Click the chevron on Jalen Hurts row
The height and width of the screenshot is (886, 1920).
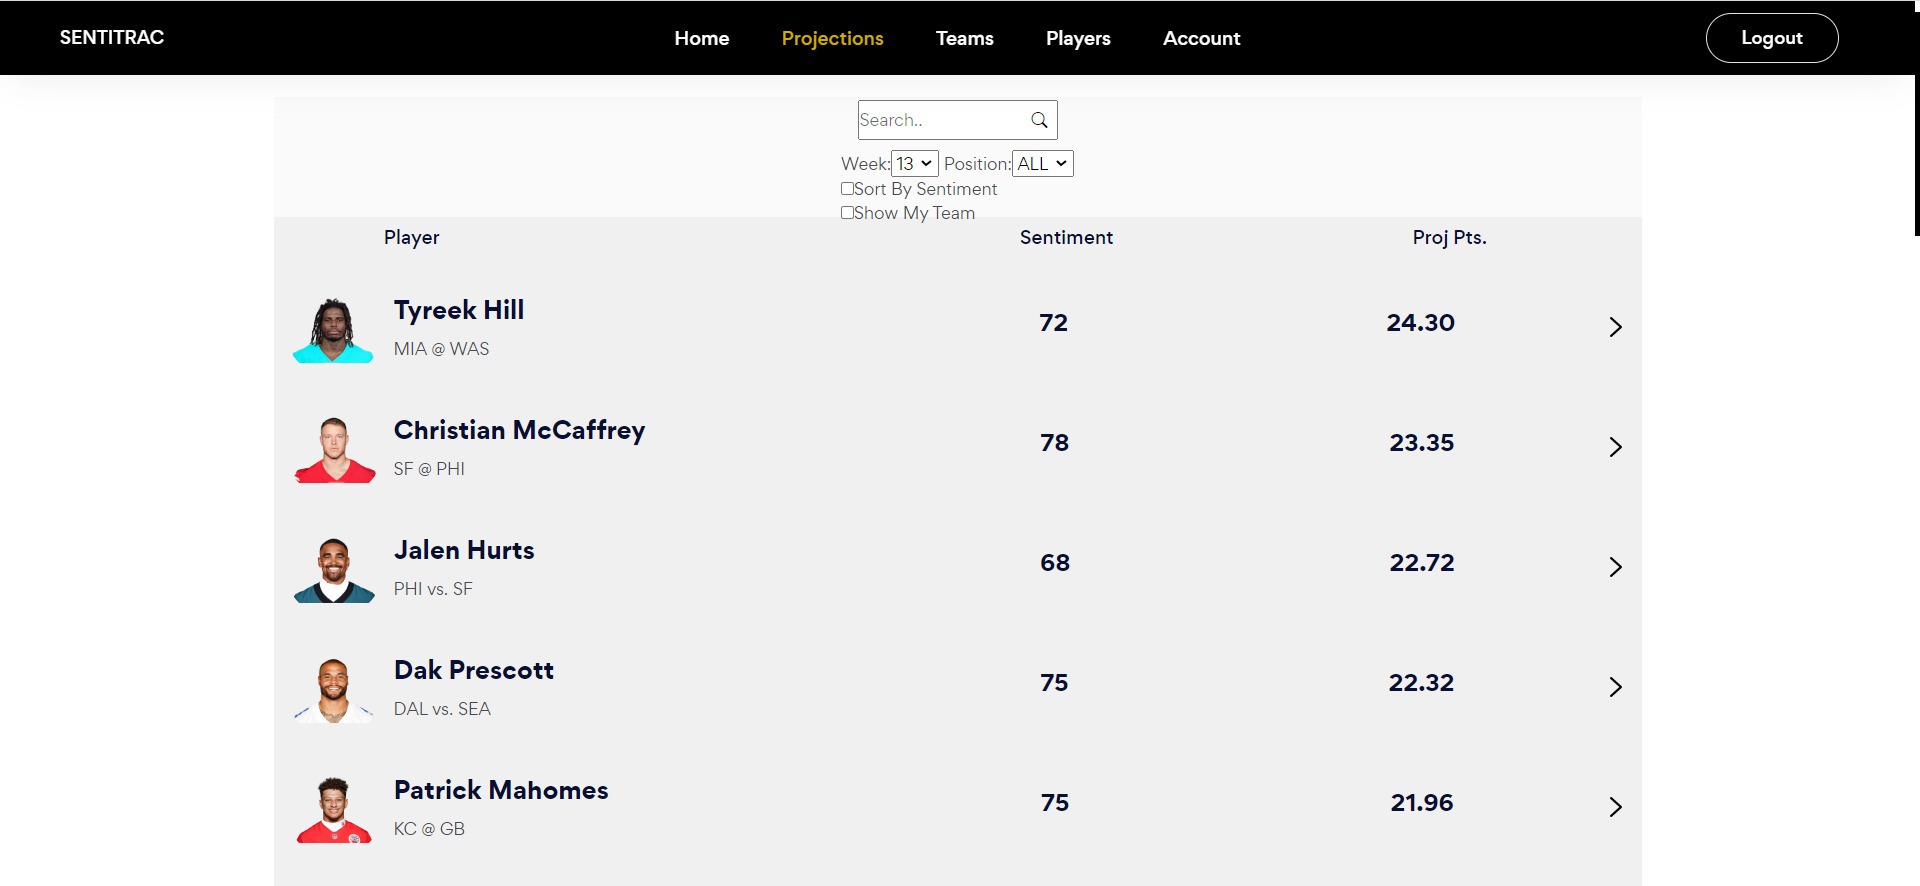pos(1615,567)
